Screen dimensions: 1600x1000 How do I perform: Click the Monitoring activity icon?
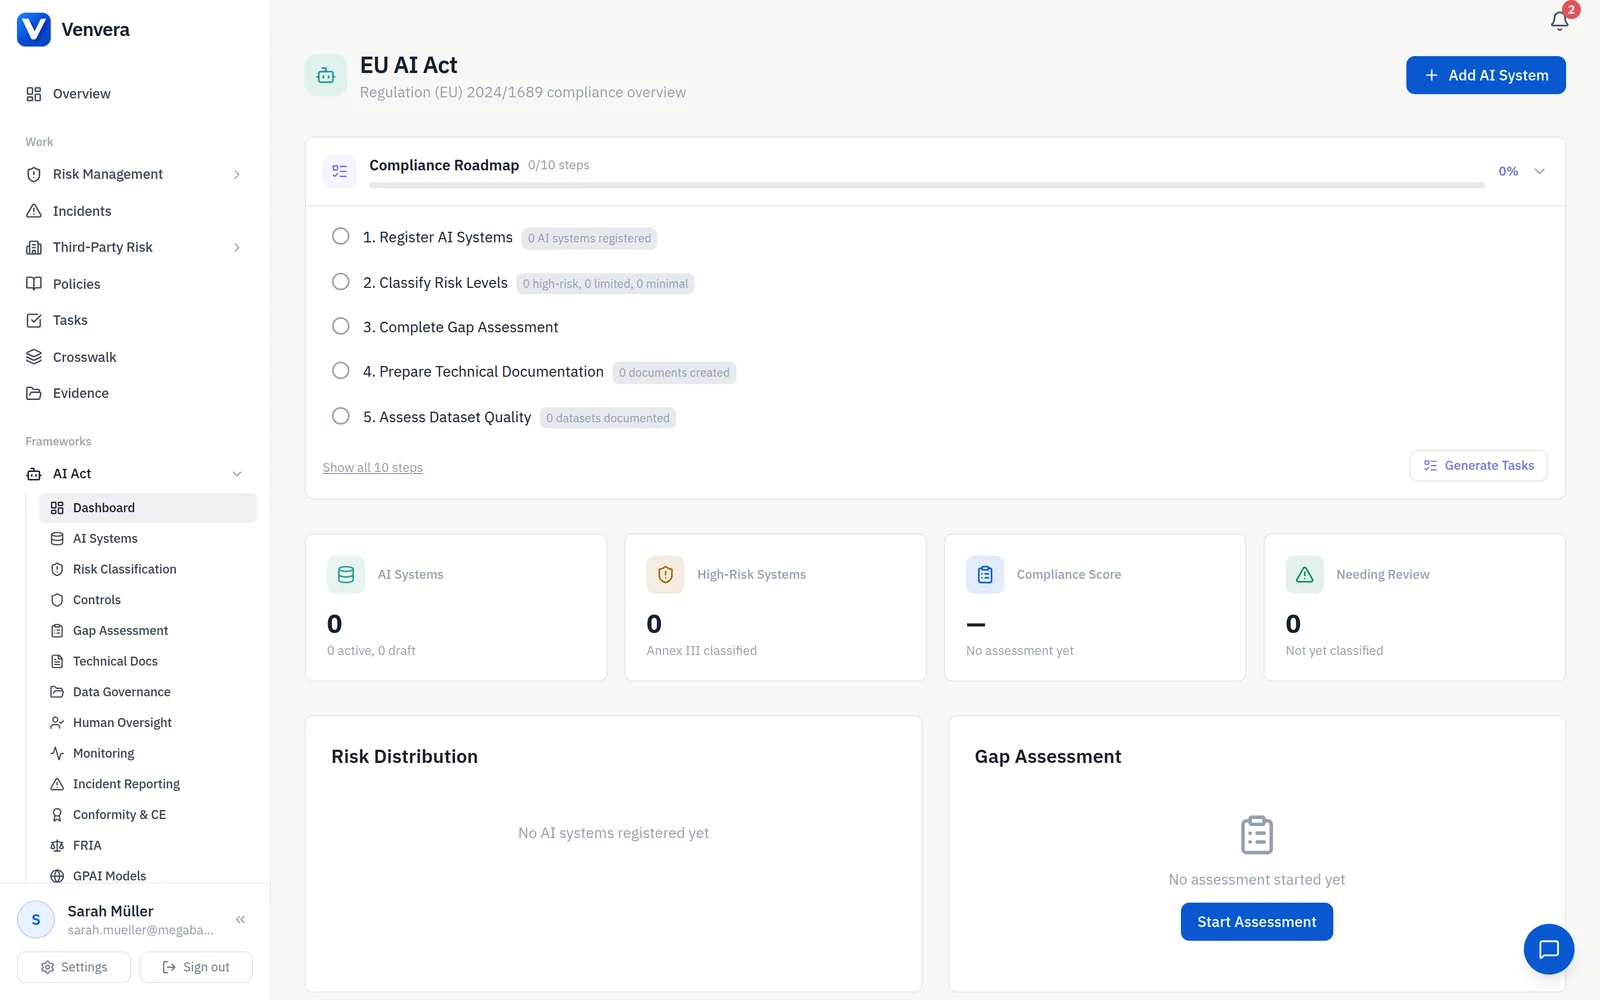pos(57,753)
